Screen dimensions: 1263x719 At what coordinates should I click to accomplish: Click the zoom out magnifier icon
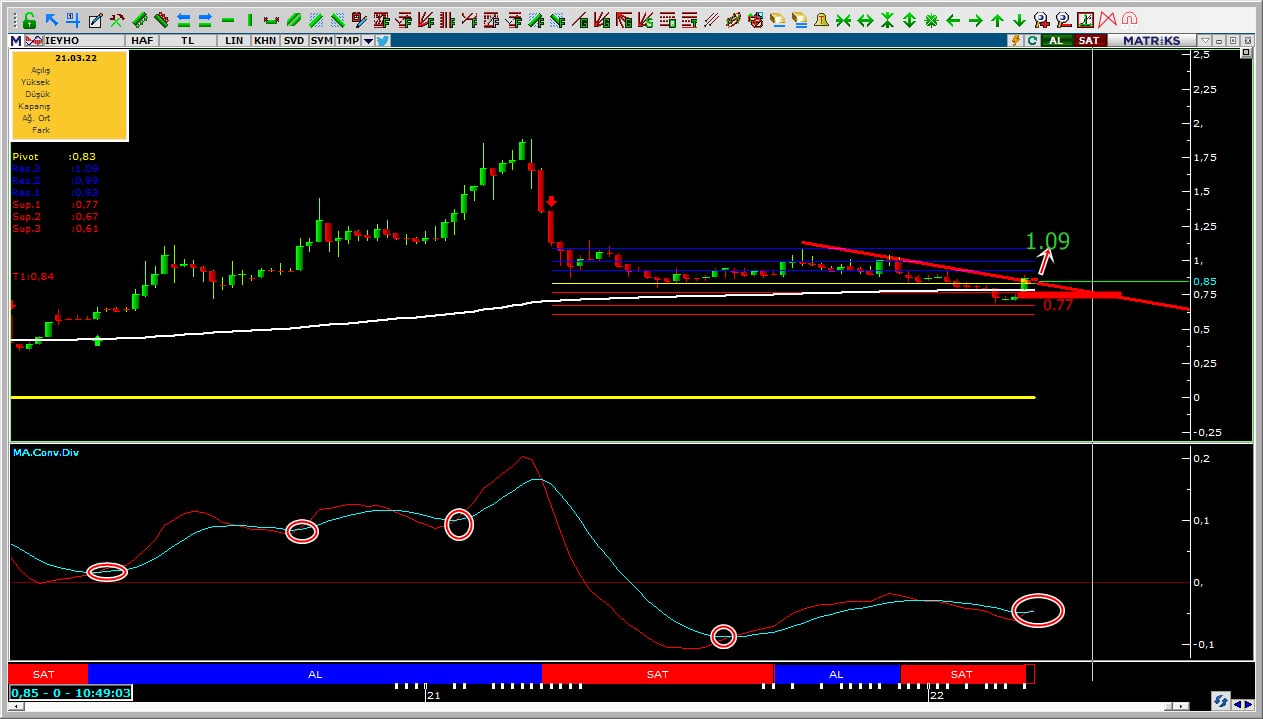tap(1063, 20)
